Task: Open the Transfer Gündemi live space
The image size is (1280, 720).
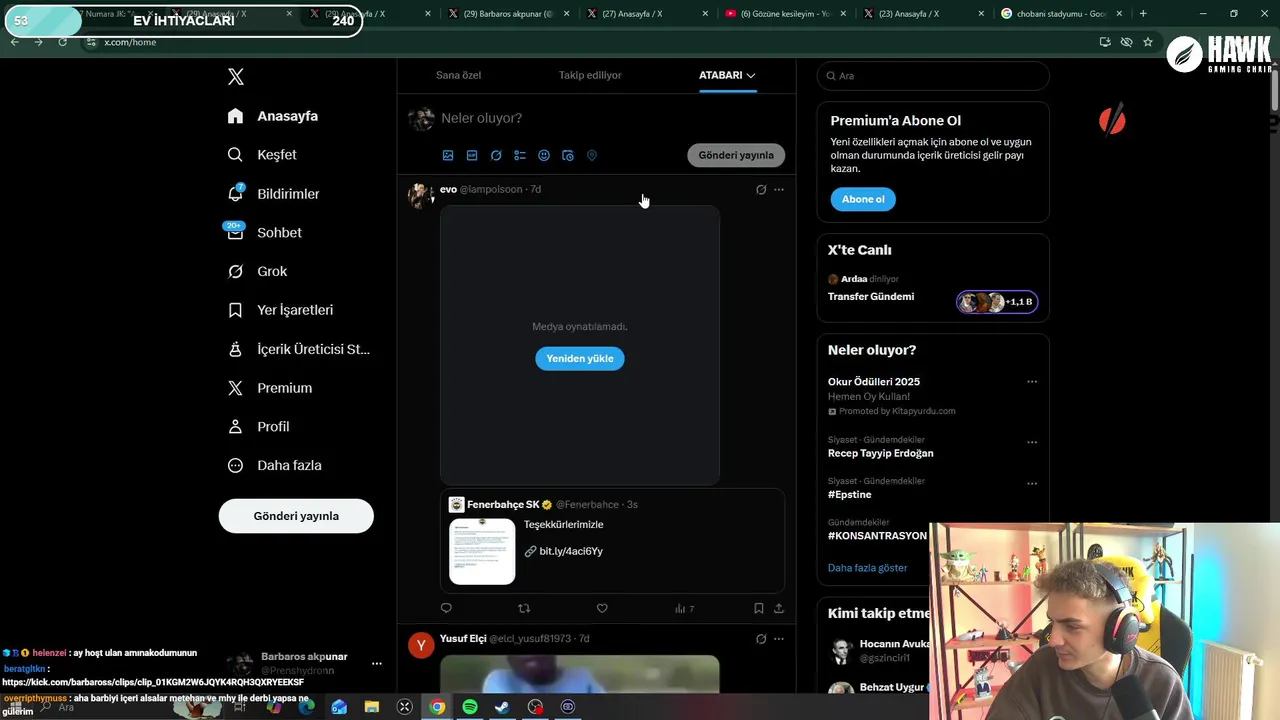Action: pos(871,296)
